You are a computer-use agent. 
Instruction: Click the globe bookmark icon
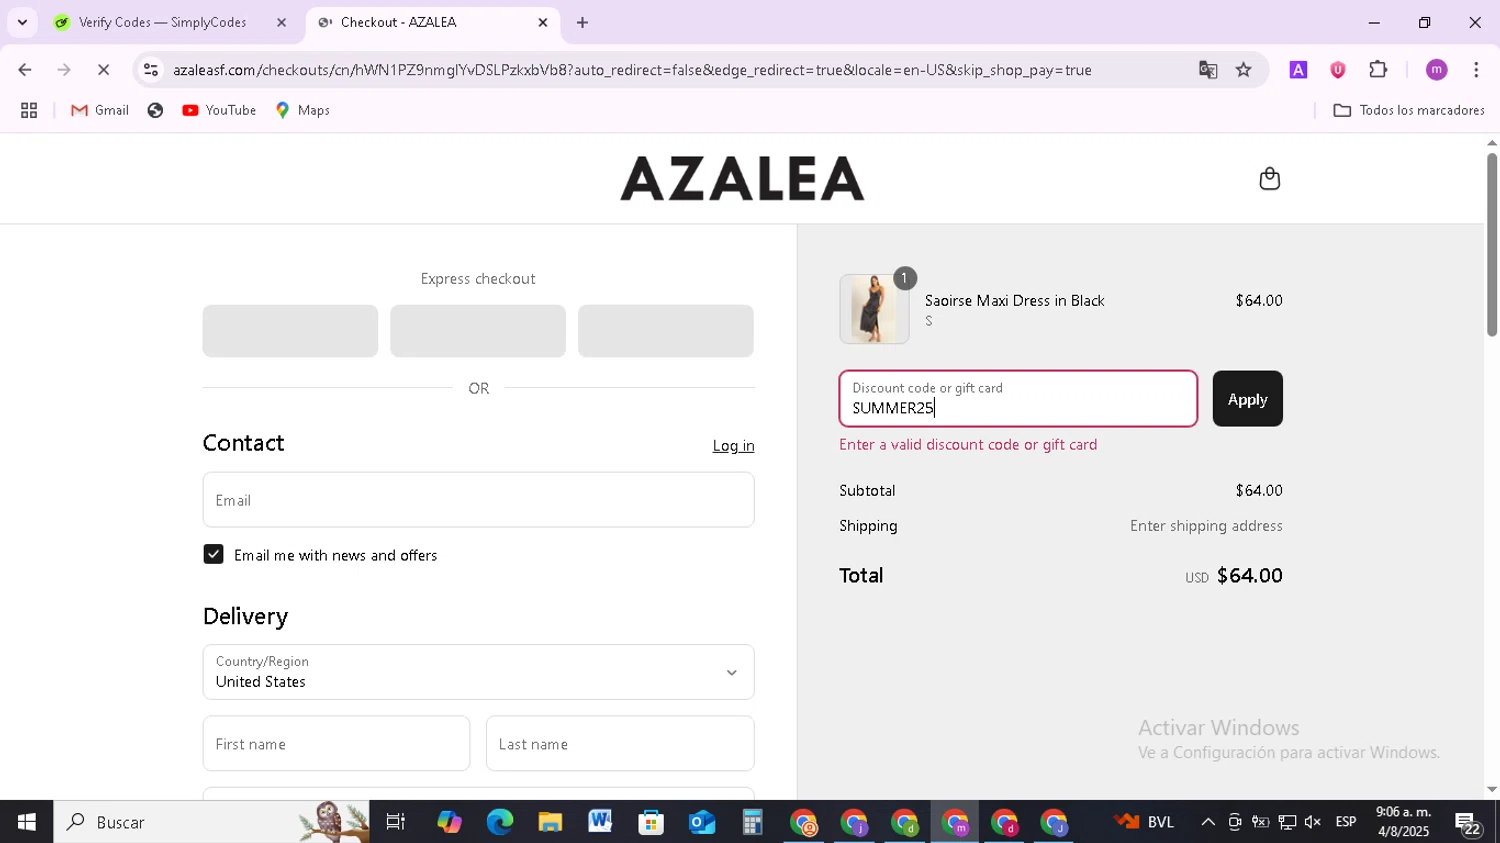155,111
